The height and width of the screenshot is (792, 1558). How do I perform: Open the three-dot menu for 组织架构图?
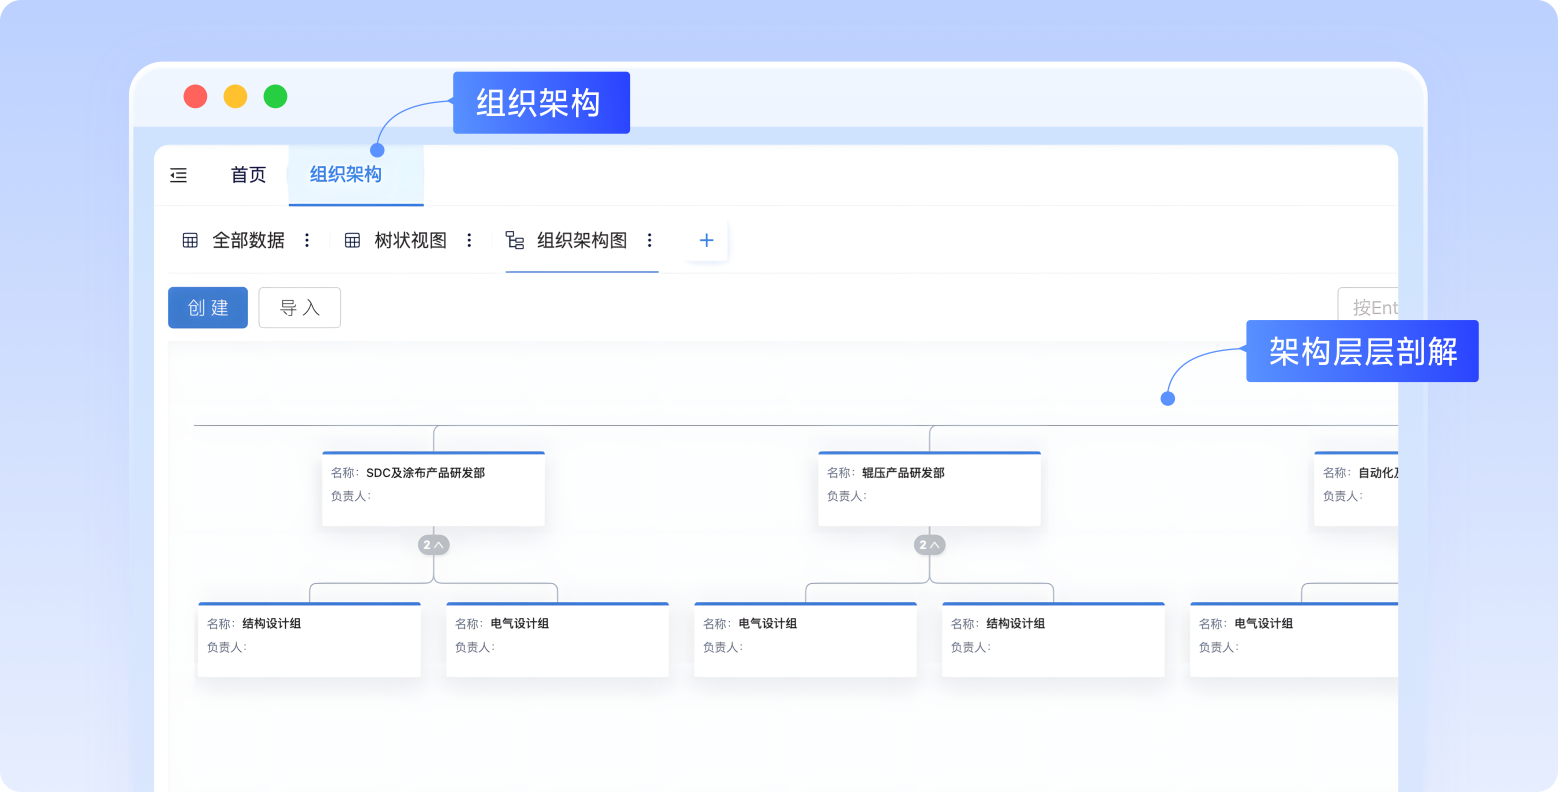pyautogui.click(x=650, y=240)
